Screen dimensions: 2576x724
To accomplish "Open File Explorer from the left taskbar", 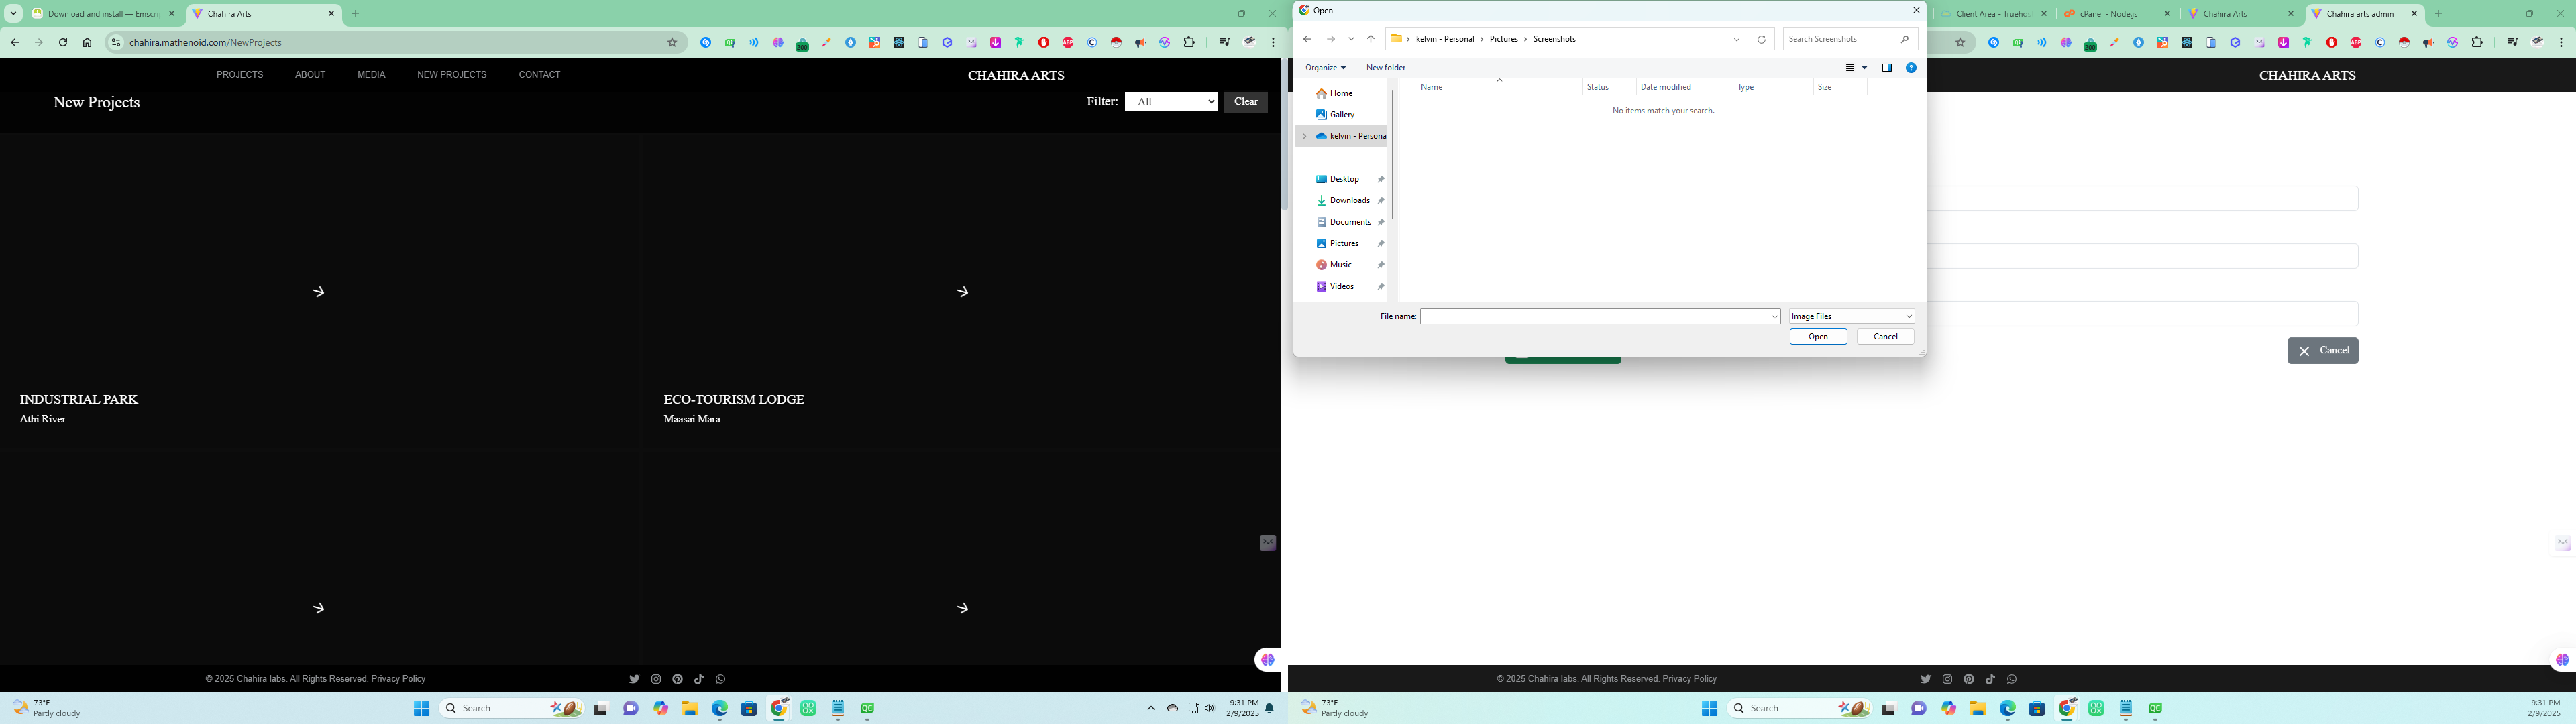I will 690,708.
